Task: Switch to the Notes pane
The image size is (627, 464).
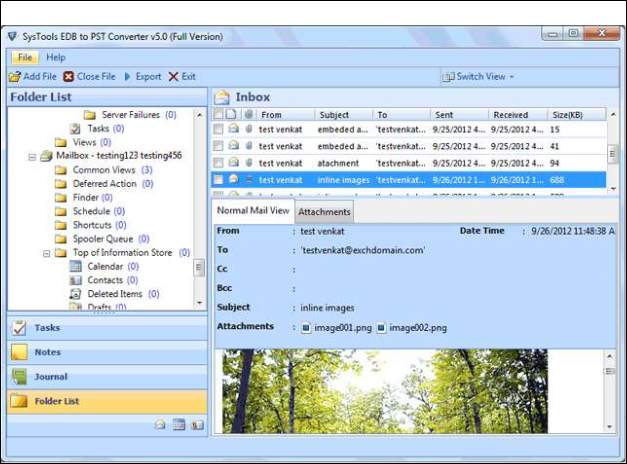Action: 47,352
